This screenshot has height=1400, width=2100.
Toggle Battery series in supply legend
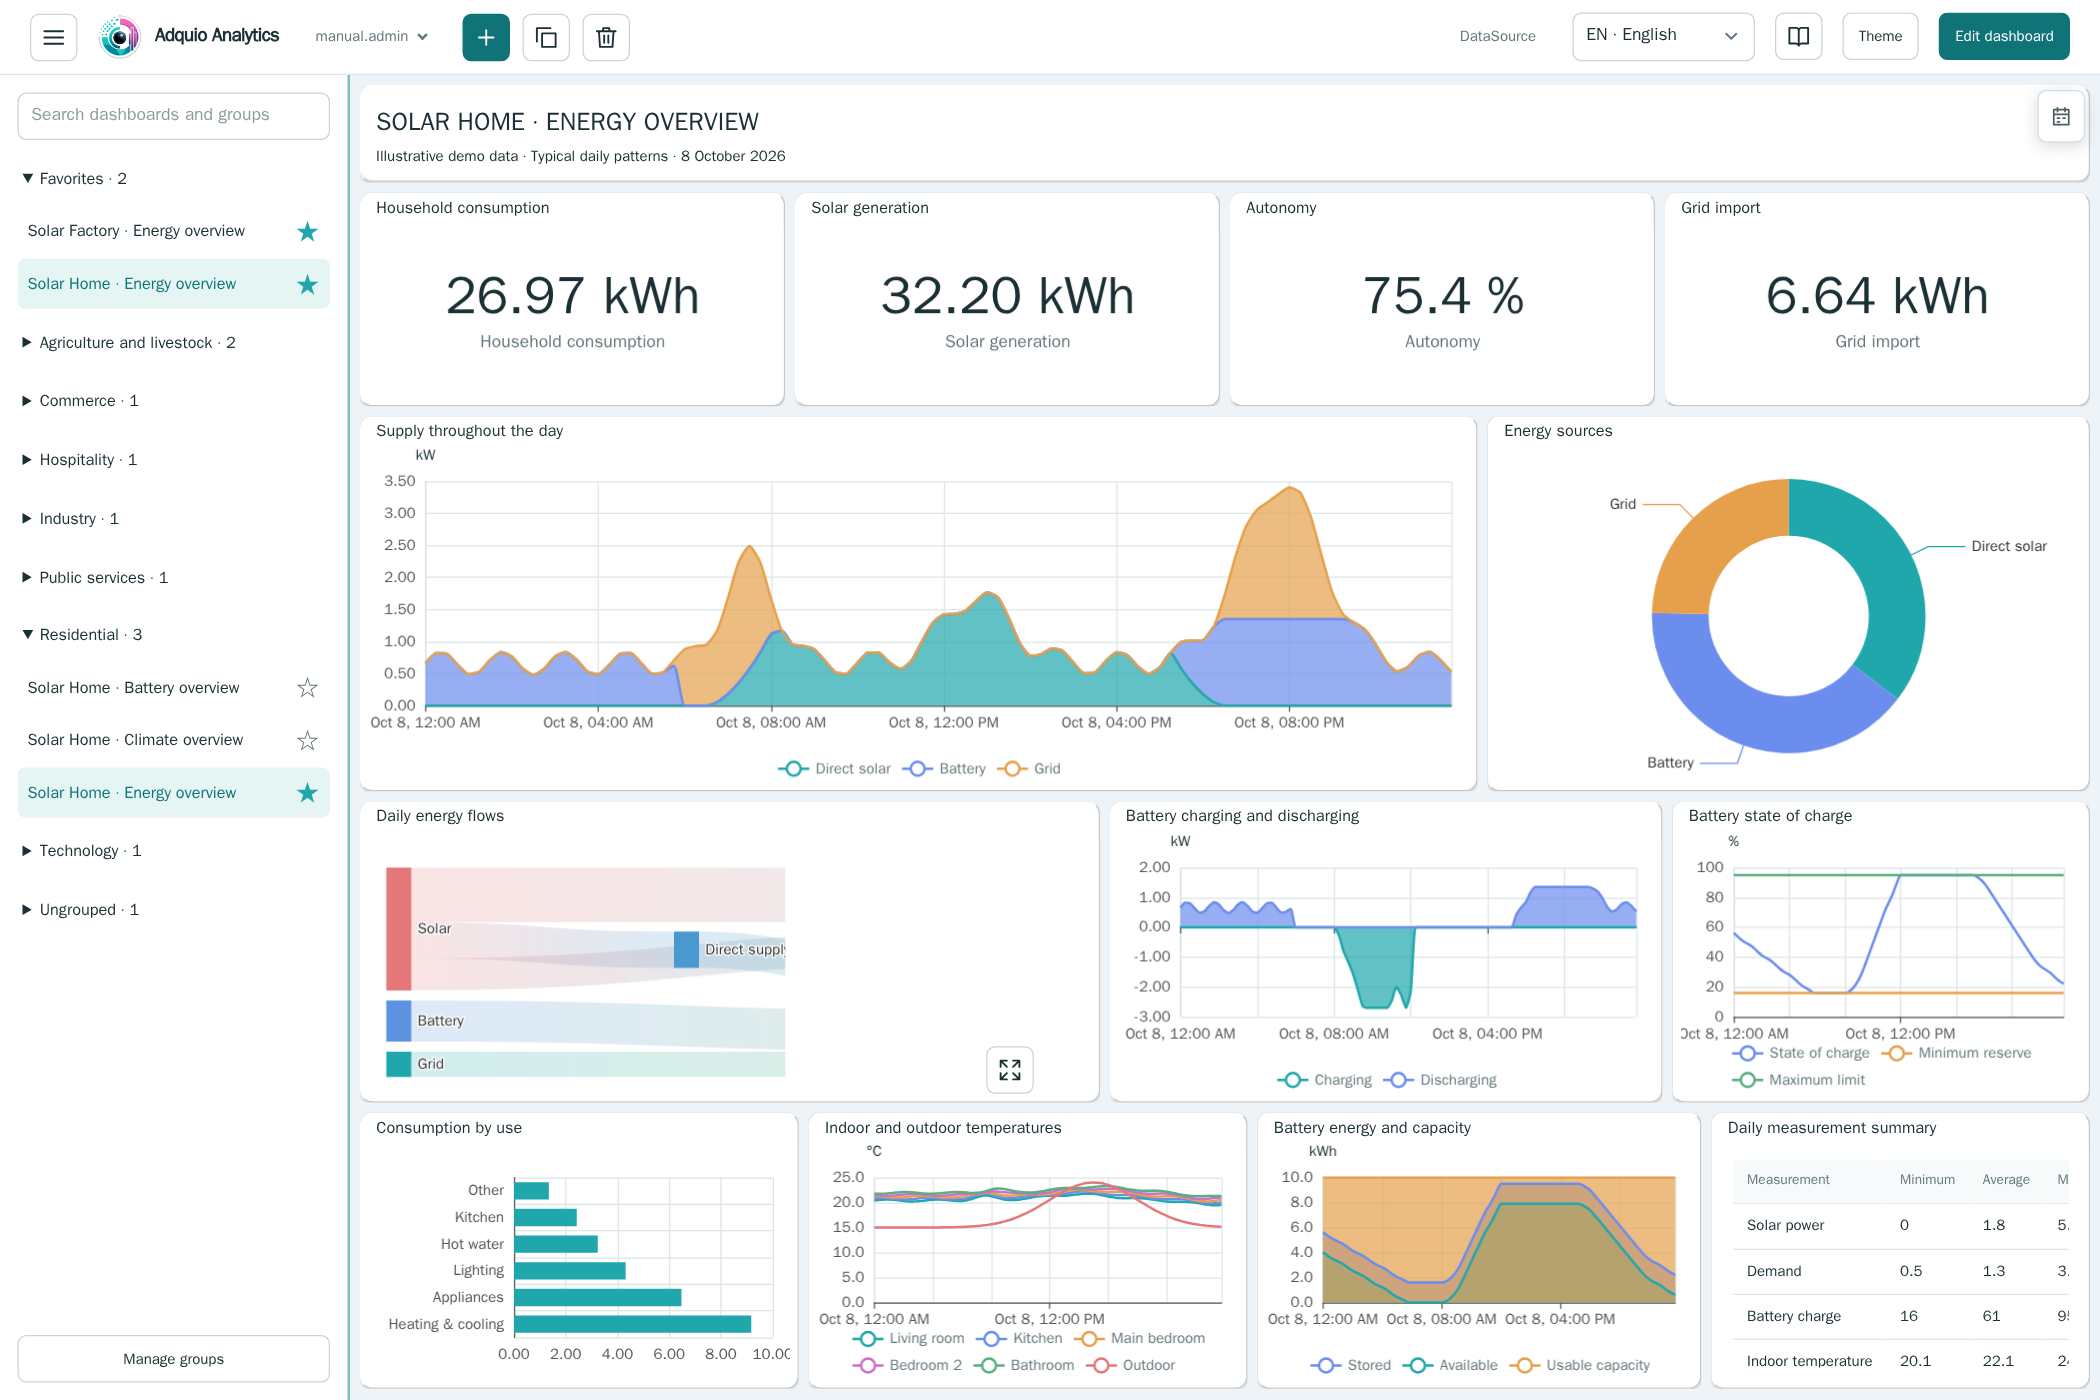pos(944,768)
